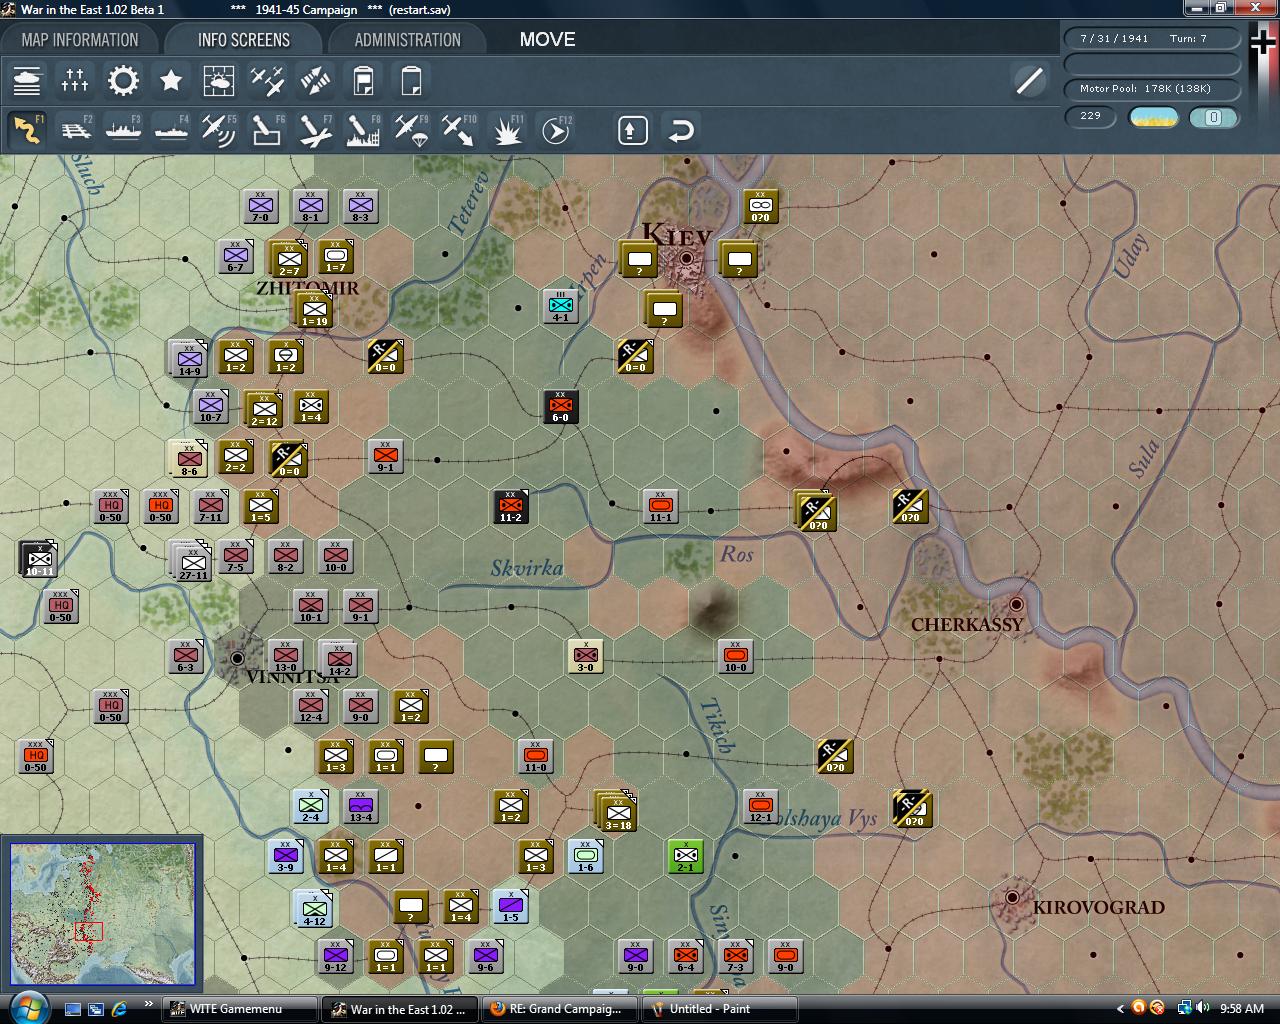Click the minimap overview
The height and width of the screenshot is (1024, 1280).
tap(102, 914)
